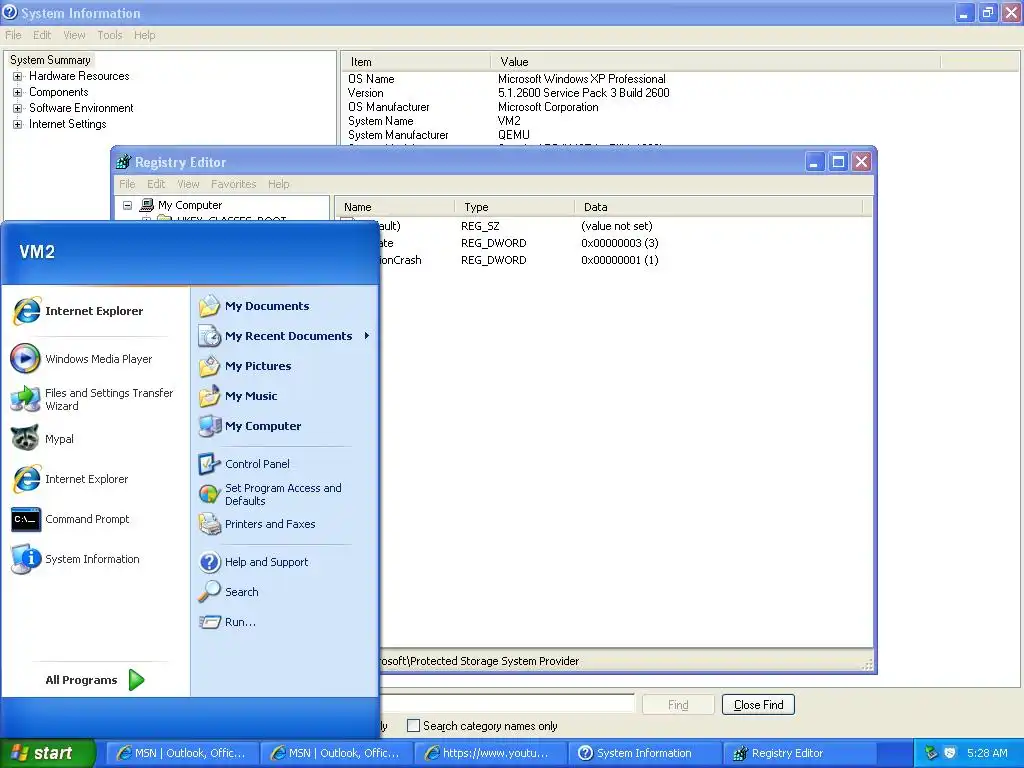This screenshot has width=1024, height=768.
Task: Click the security shield tray icon
Action: point(950,753)
